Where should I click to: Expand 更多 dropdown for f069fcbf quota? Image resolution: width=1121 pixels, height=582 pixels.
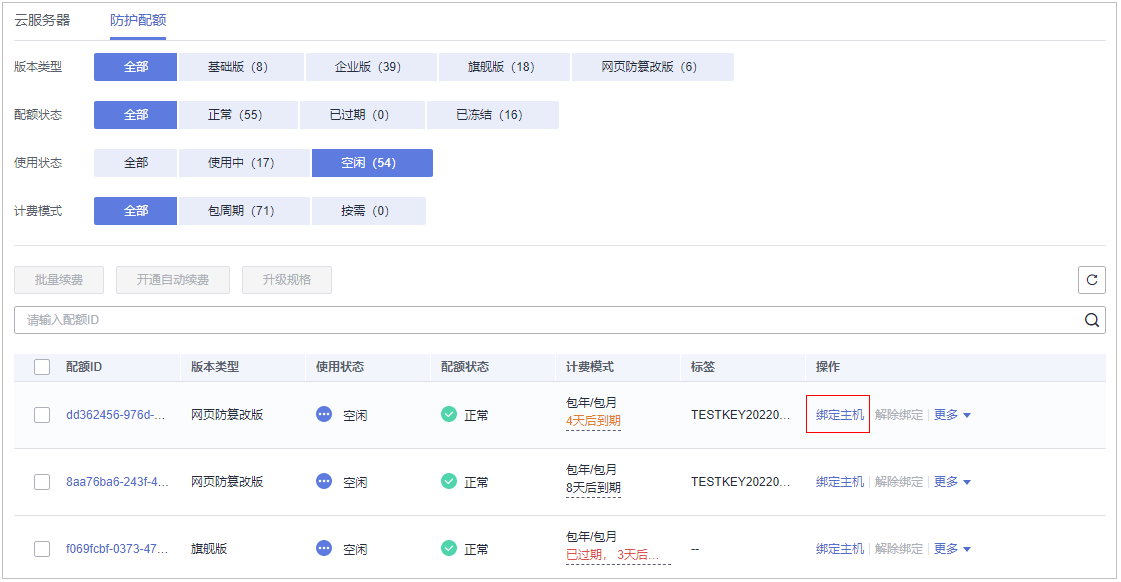click(952, 549)
